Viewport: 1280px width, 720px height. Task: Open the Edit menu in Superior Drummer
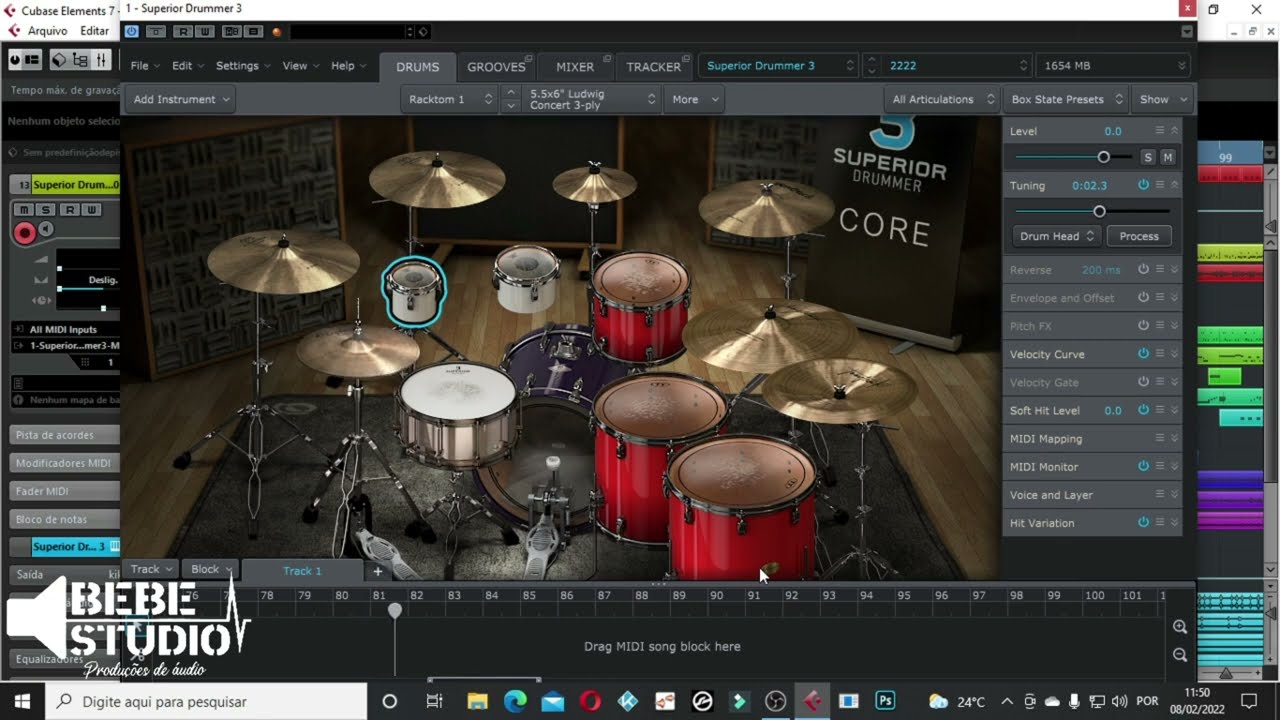click(x=187, y=66)
